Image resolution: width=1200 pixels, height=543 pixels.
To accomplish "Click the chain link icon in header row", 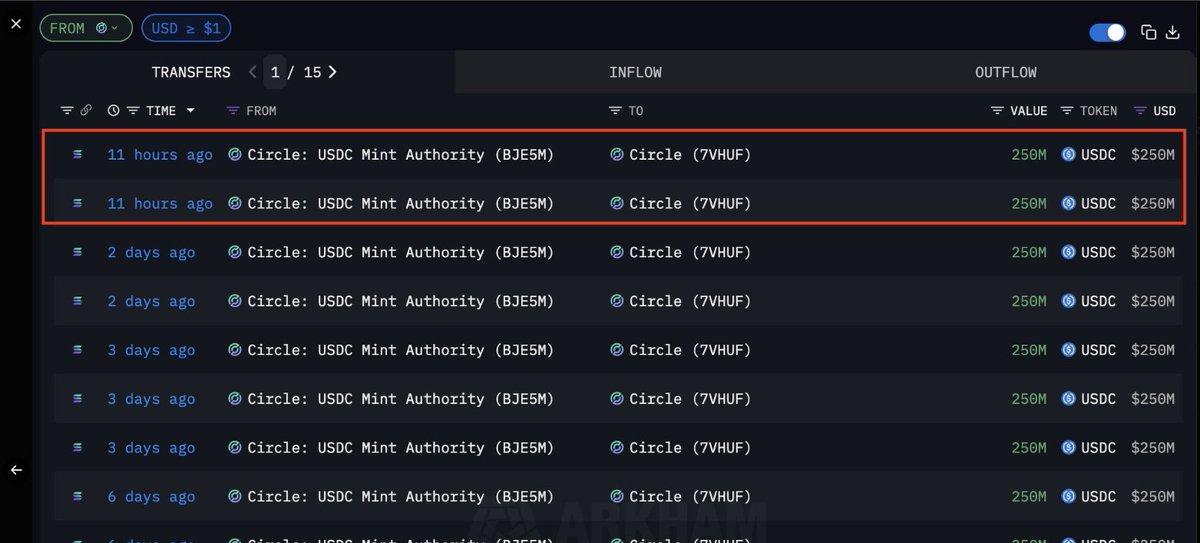I will (86, 111).
